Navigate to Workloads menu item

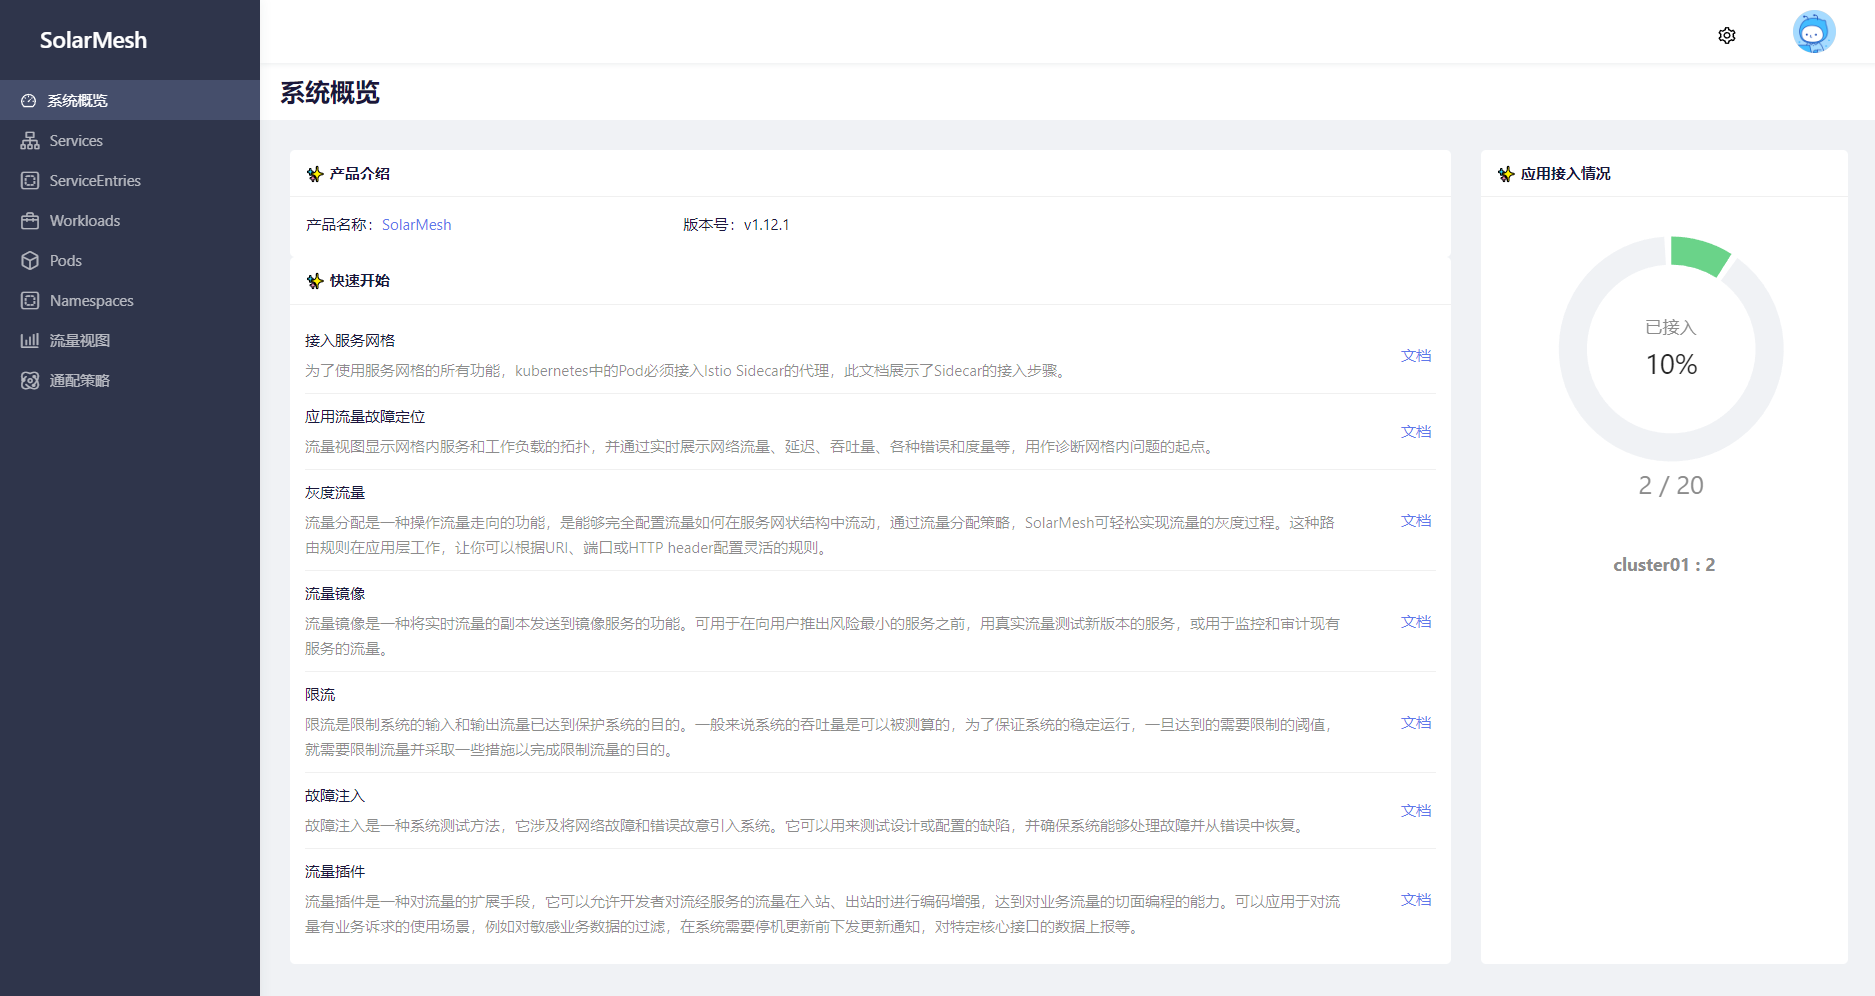130,220
